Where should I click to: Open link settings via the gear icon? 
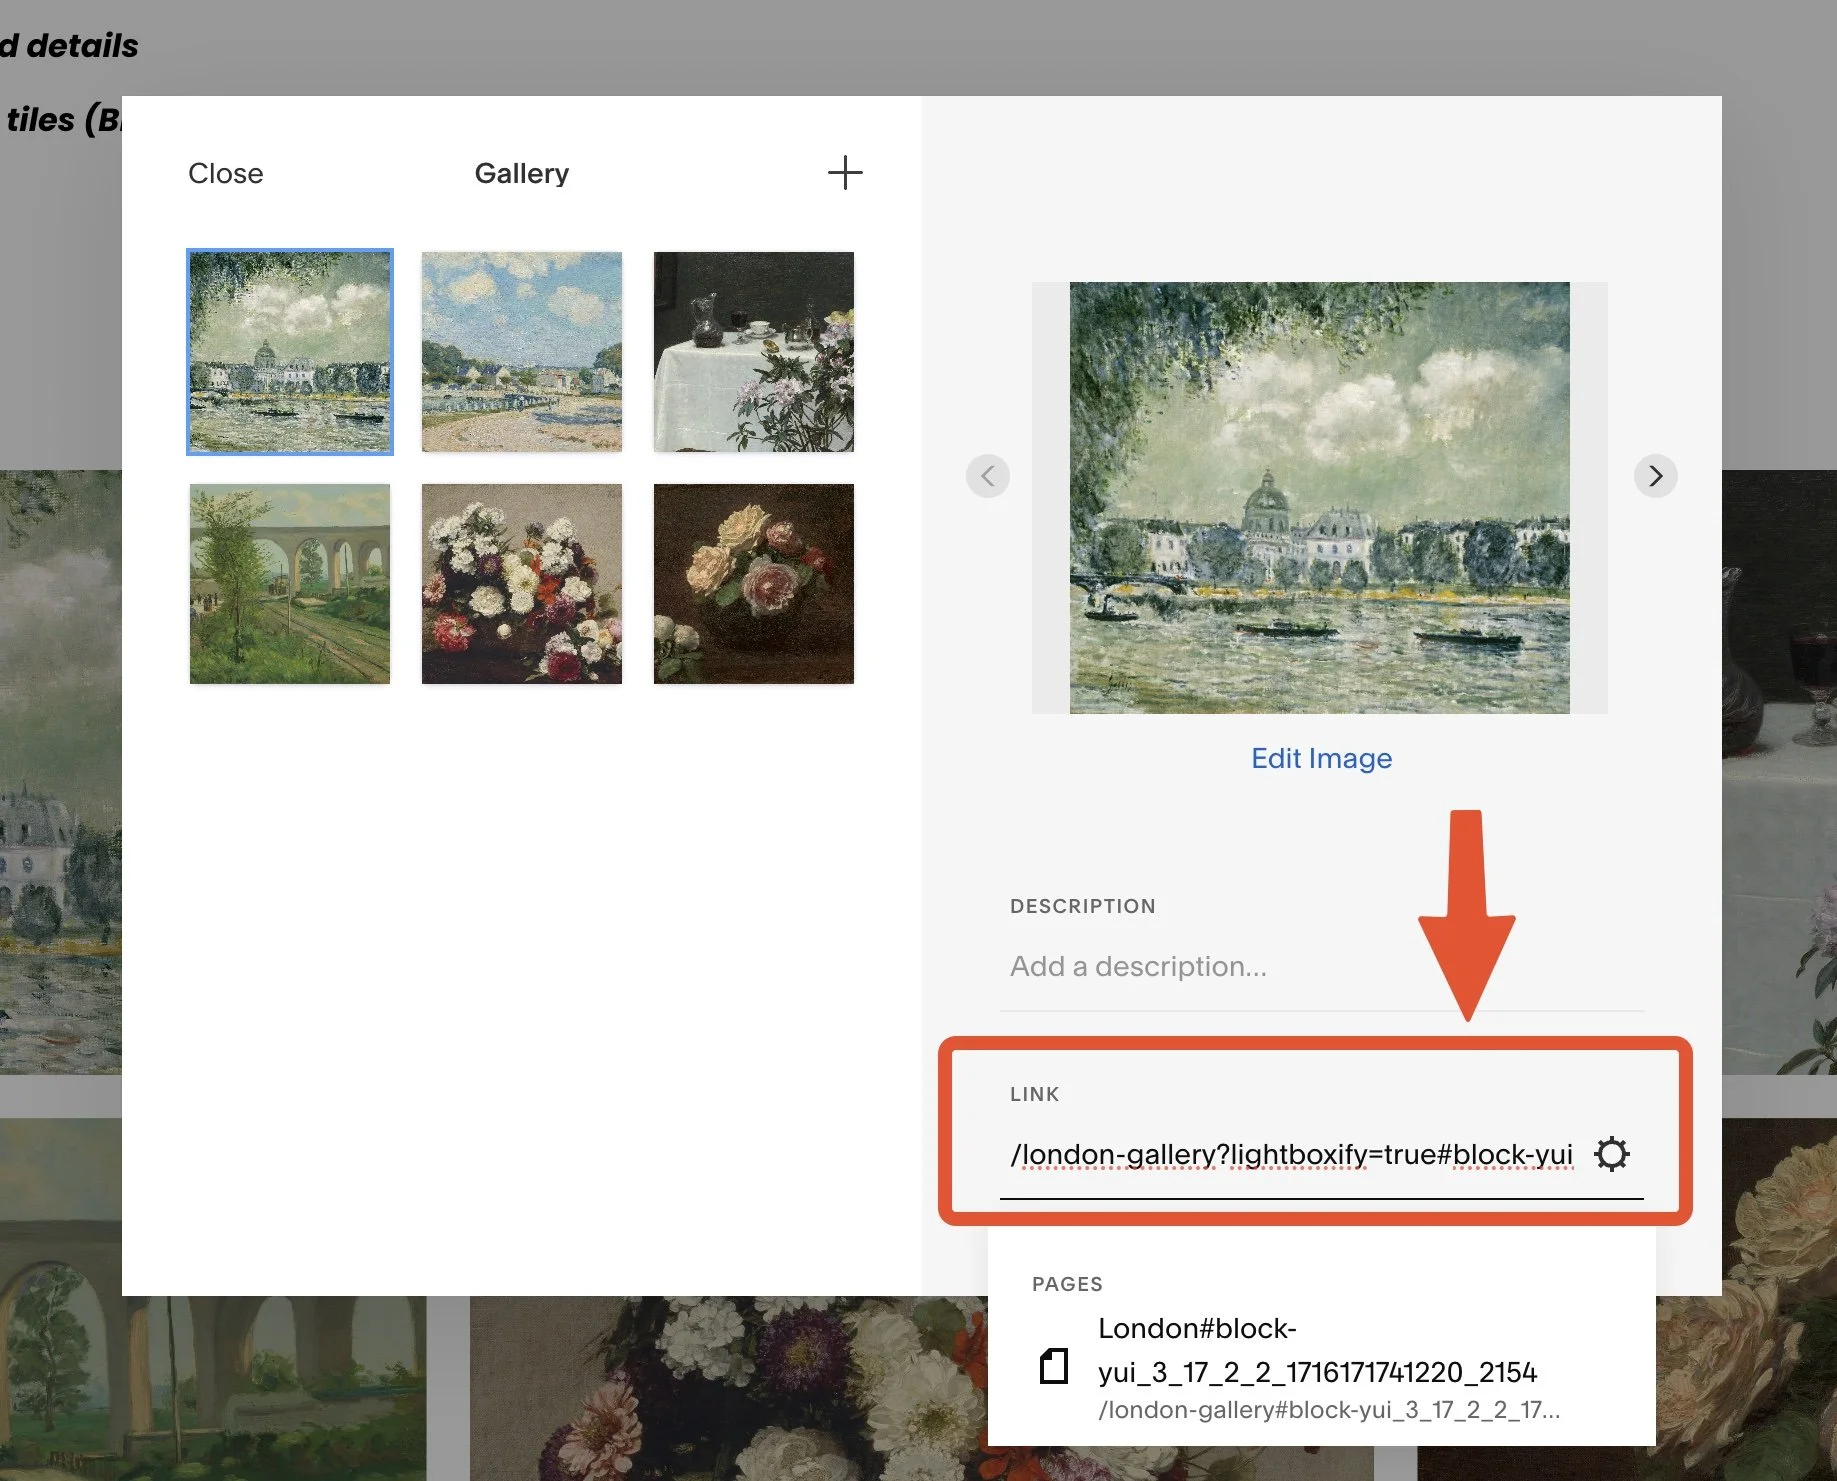(1611, 1154)
